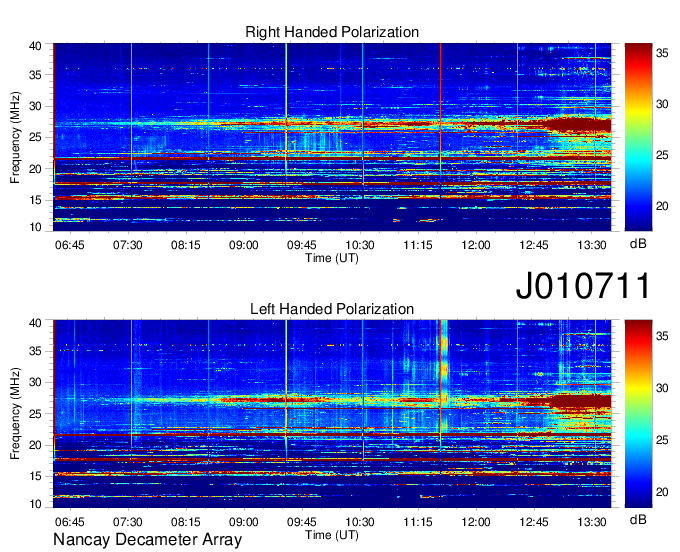Click the Left Handed Polarization title
The image size is (680, 552).
point(332,309)
